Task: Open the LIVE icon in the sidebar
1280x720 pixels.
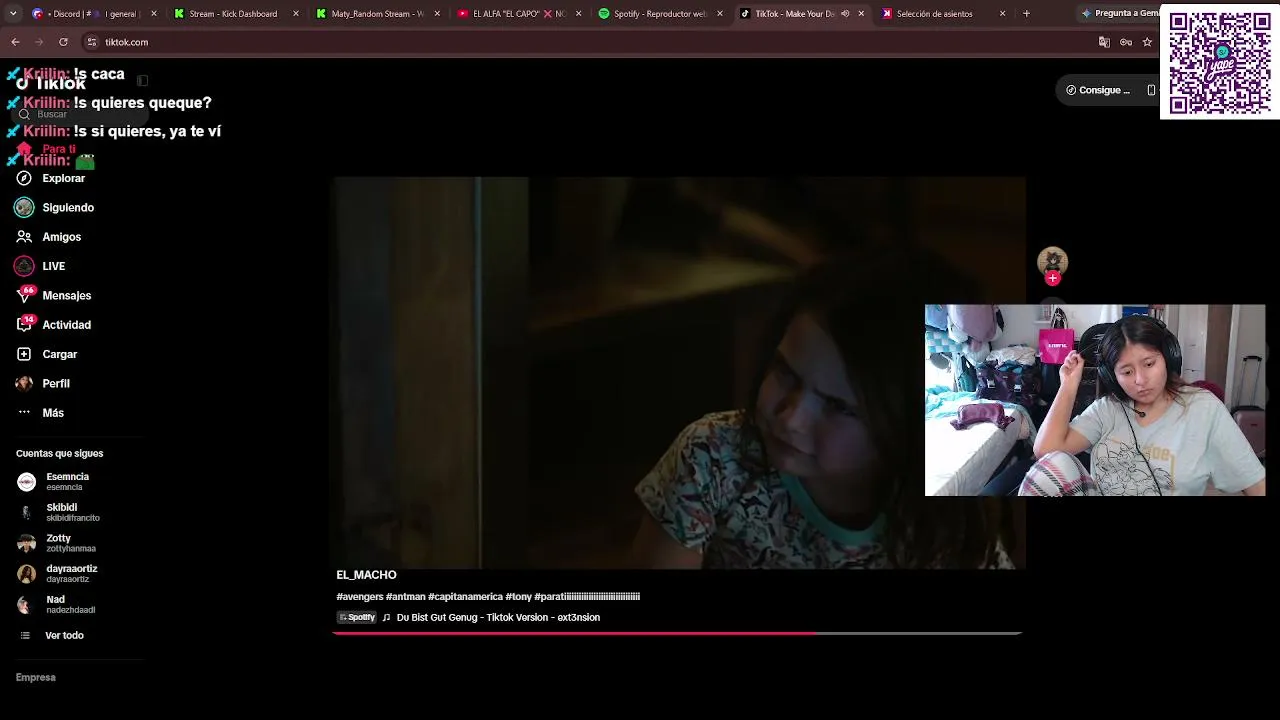Action: click(x=24, y=266)
